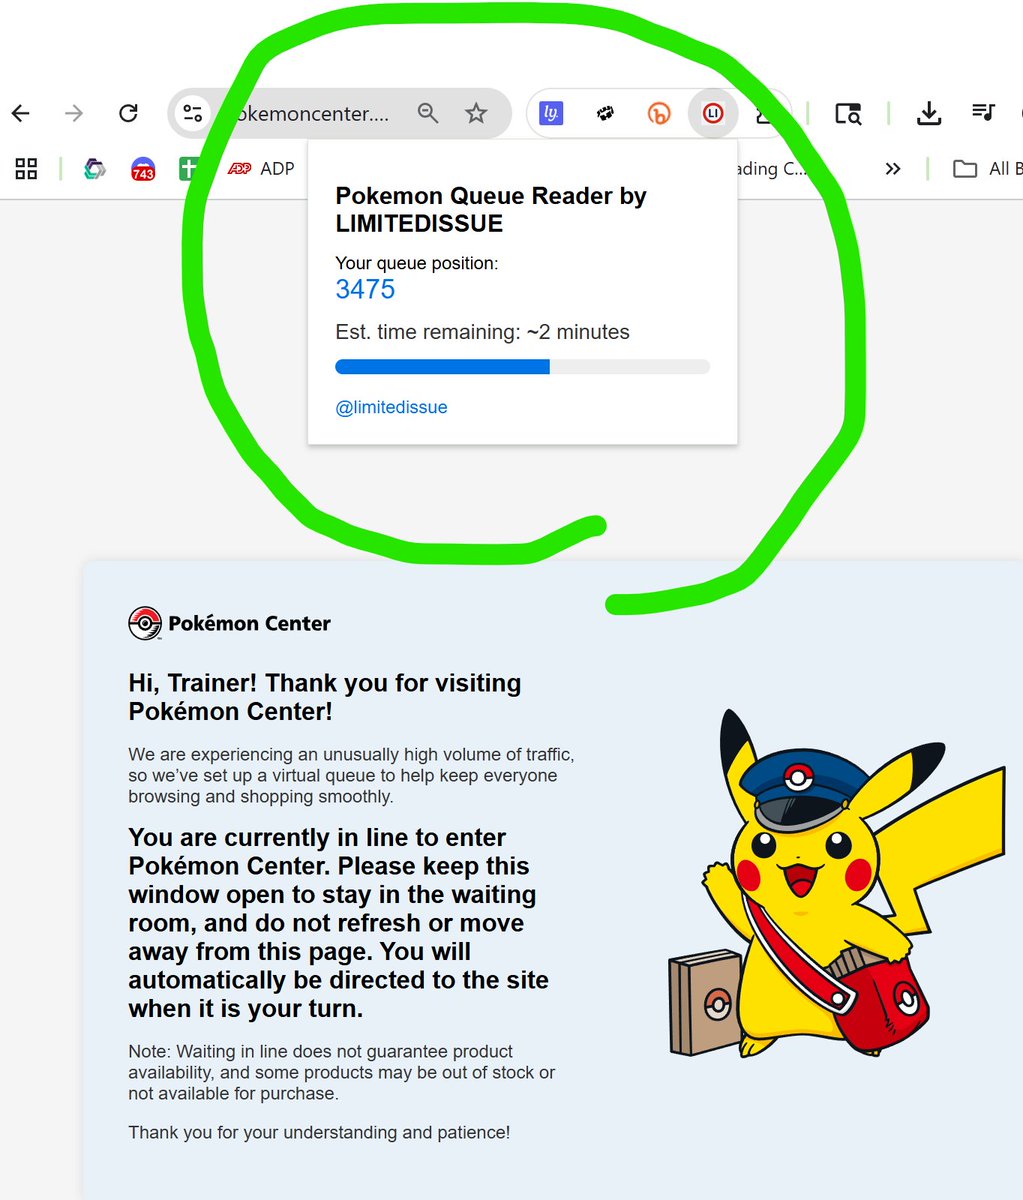Open the black paw-like extension icon

[605, 113]
